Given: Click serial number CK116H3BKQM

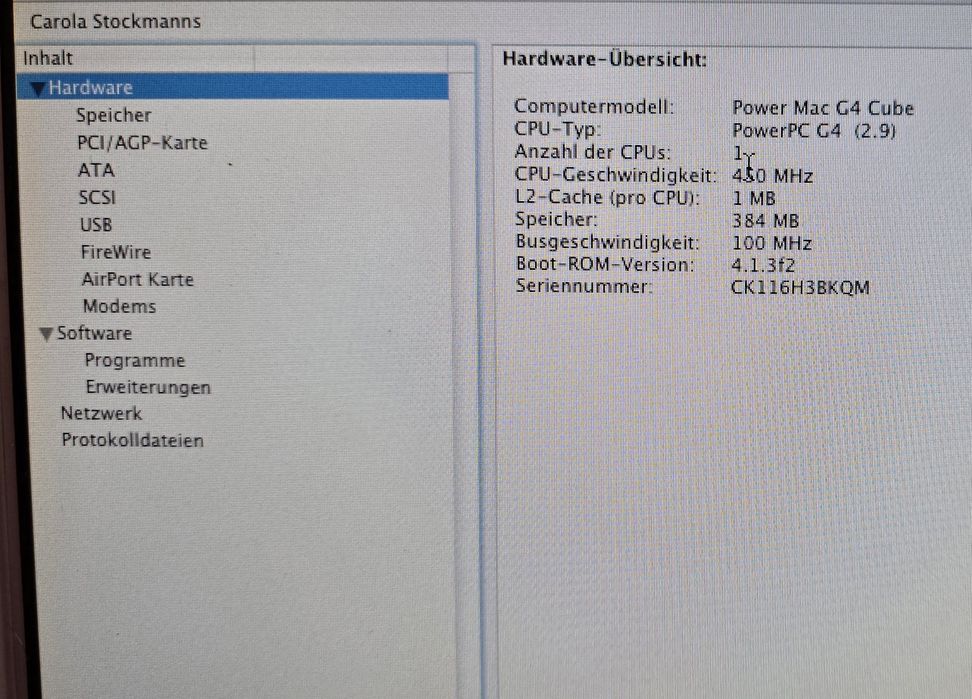Looking at the screenshot, I should pyautogui.click(x=800, y=288).
